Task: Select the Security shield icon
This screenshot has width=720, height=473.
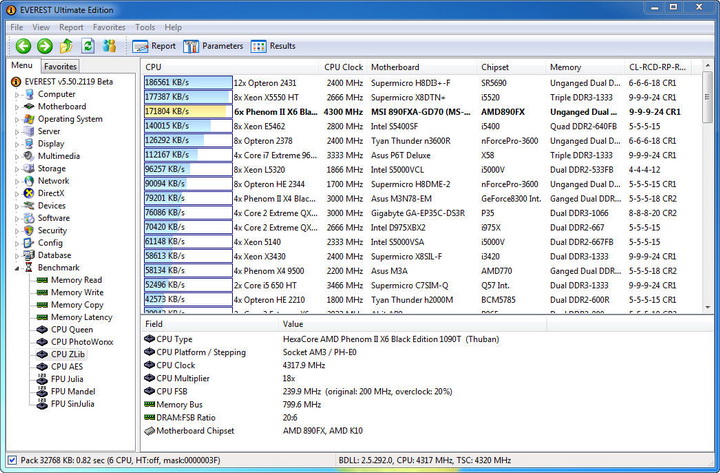Action: tap(29, 231)
